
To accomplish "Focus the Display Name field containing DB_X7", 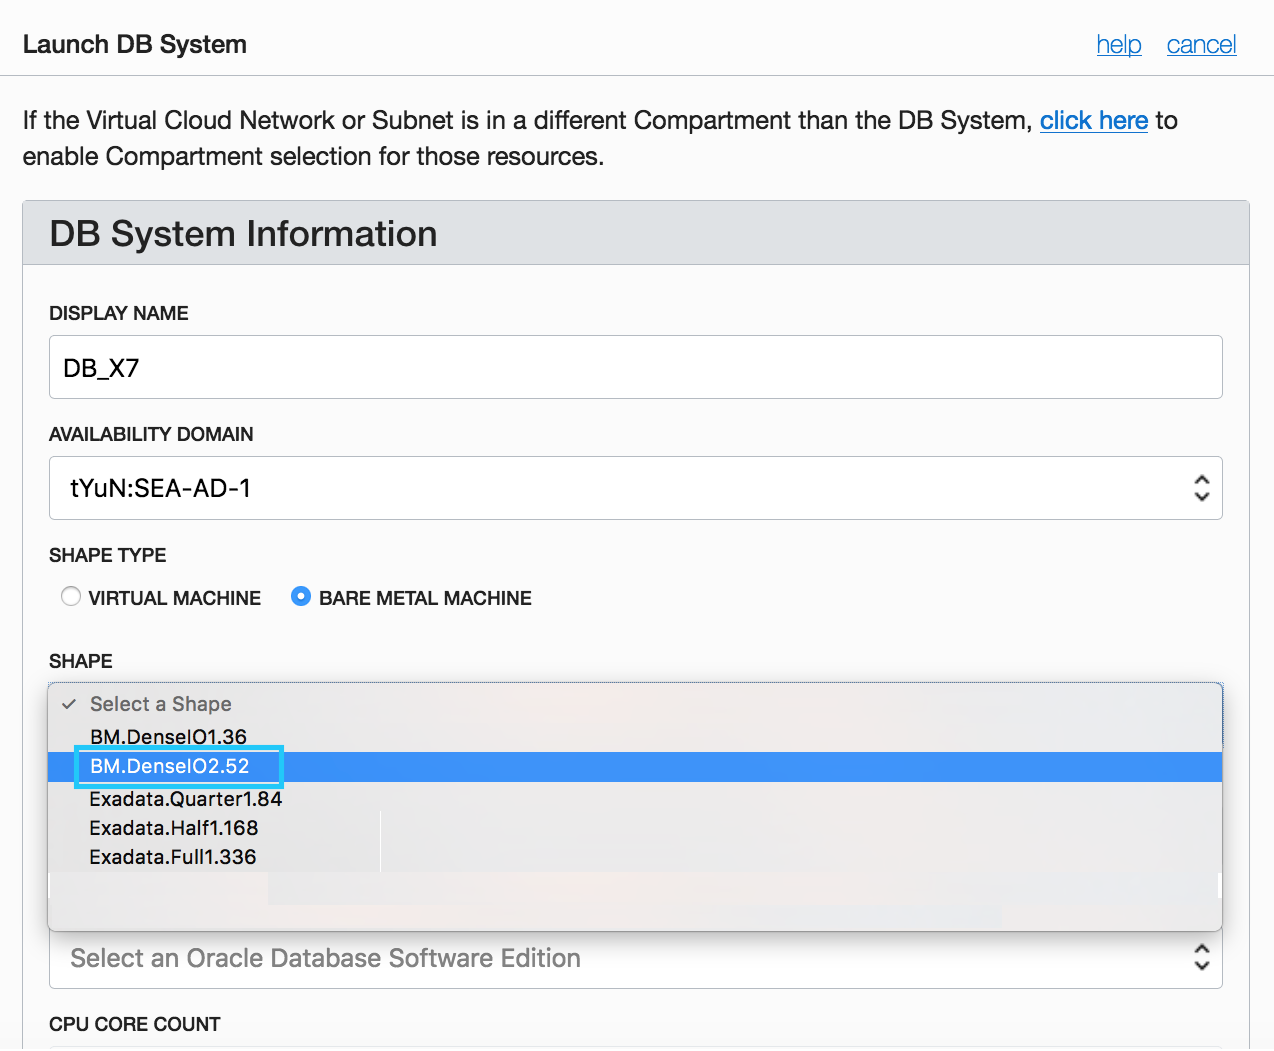I will pos(635,368).
